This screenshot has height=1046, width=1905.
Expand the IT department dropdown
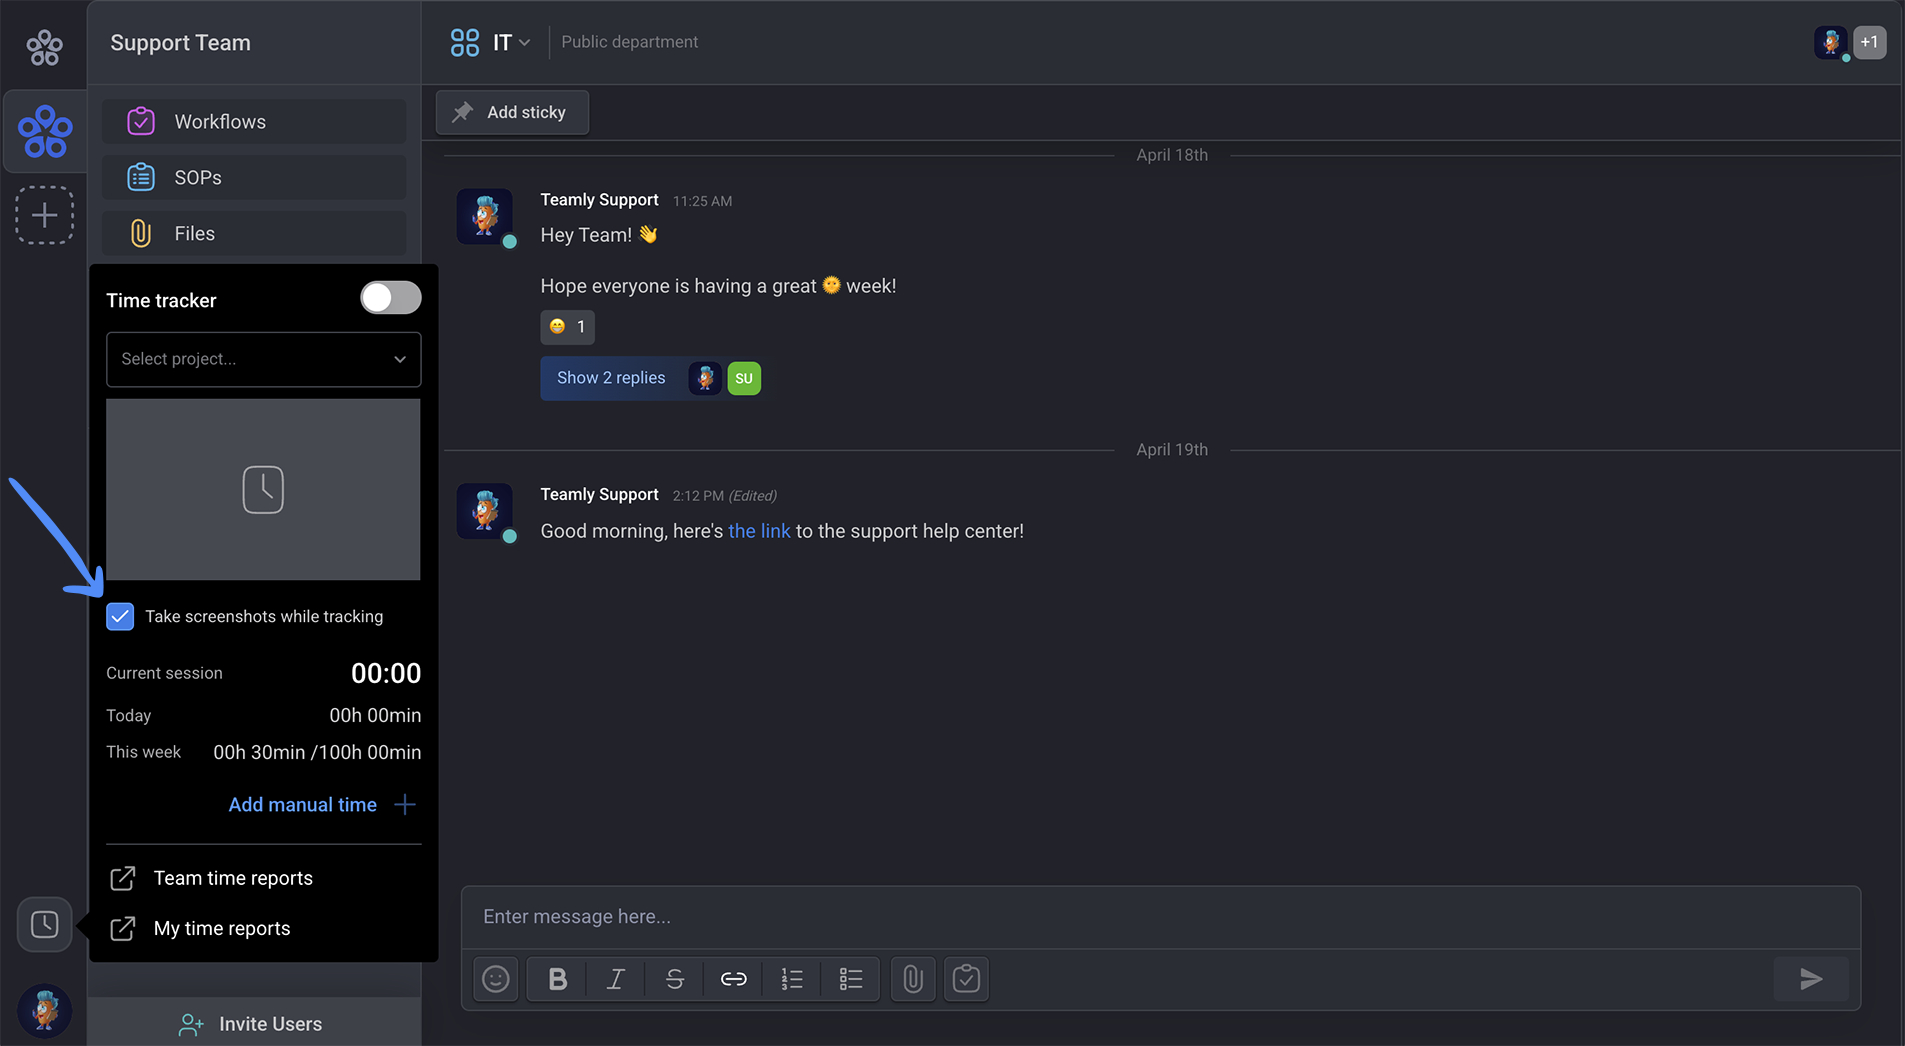524,42
